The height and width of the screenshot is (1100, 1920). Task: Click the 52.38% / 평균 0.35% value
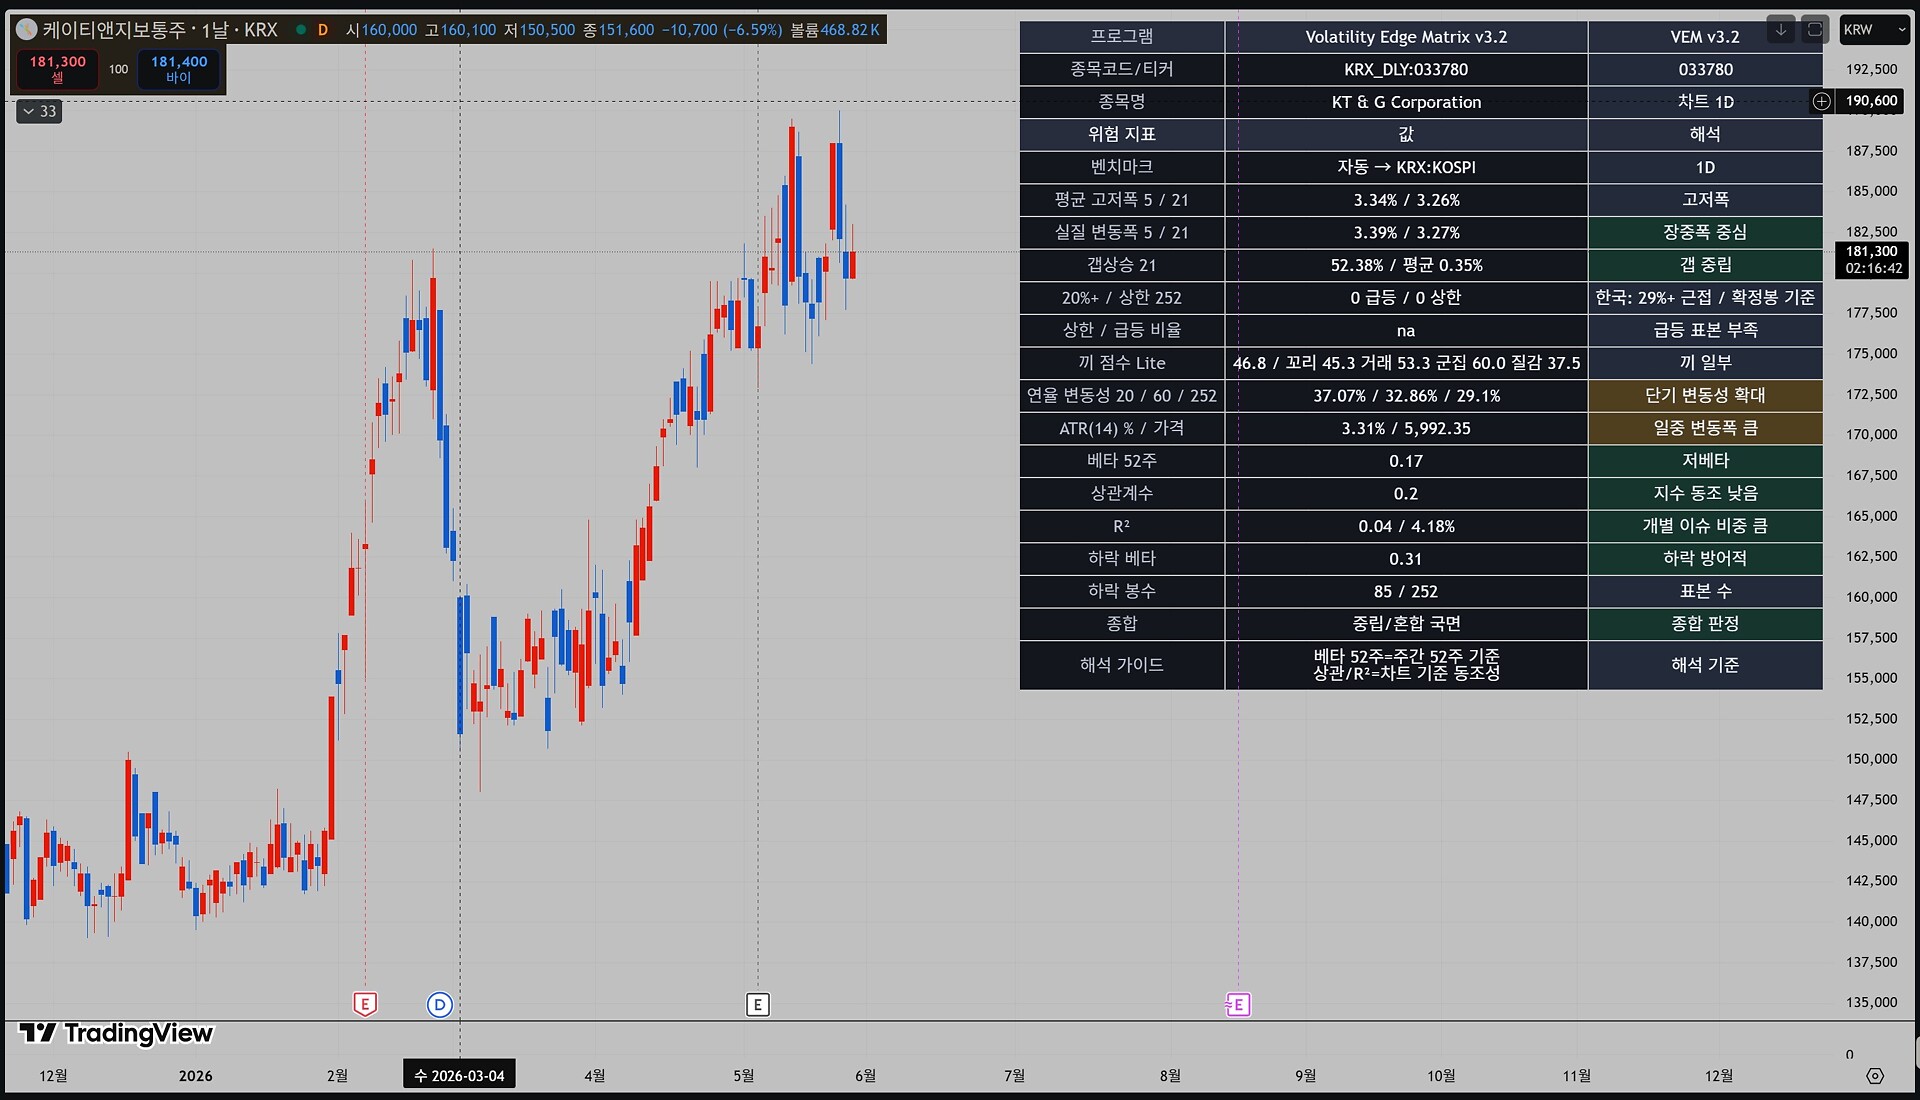click(1406, 265)
